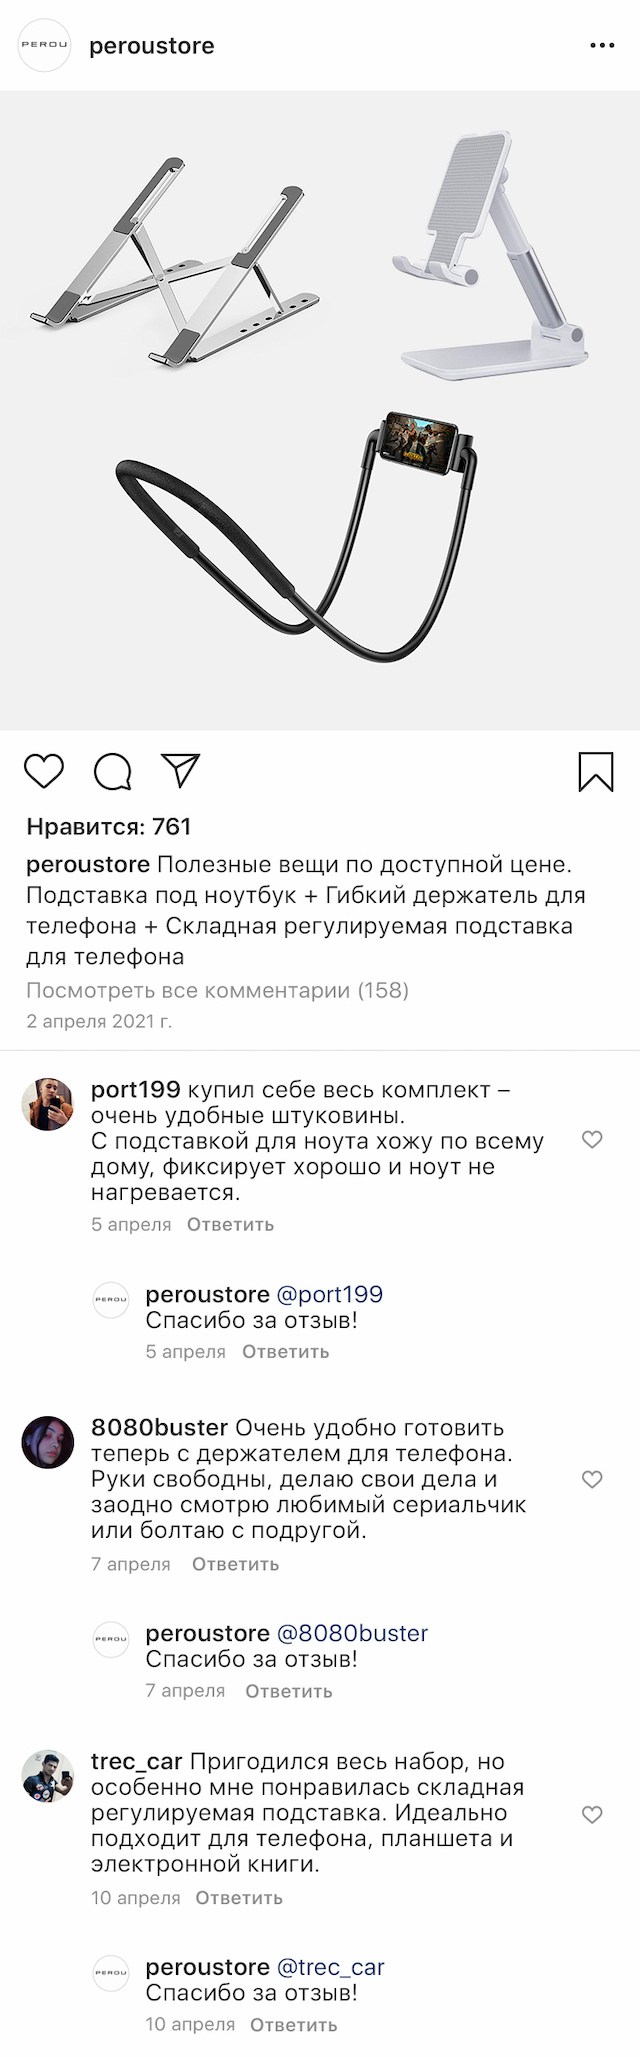Reply to port199's comment

[230, 1224]
